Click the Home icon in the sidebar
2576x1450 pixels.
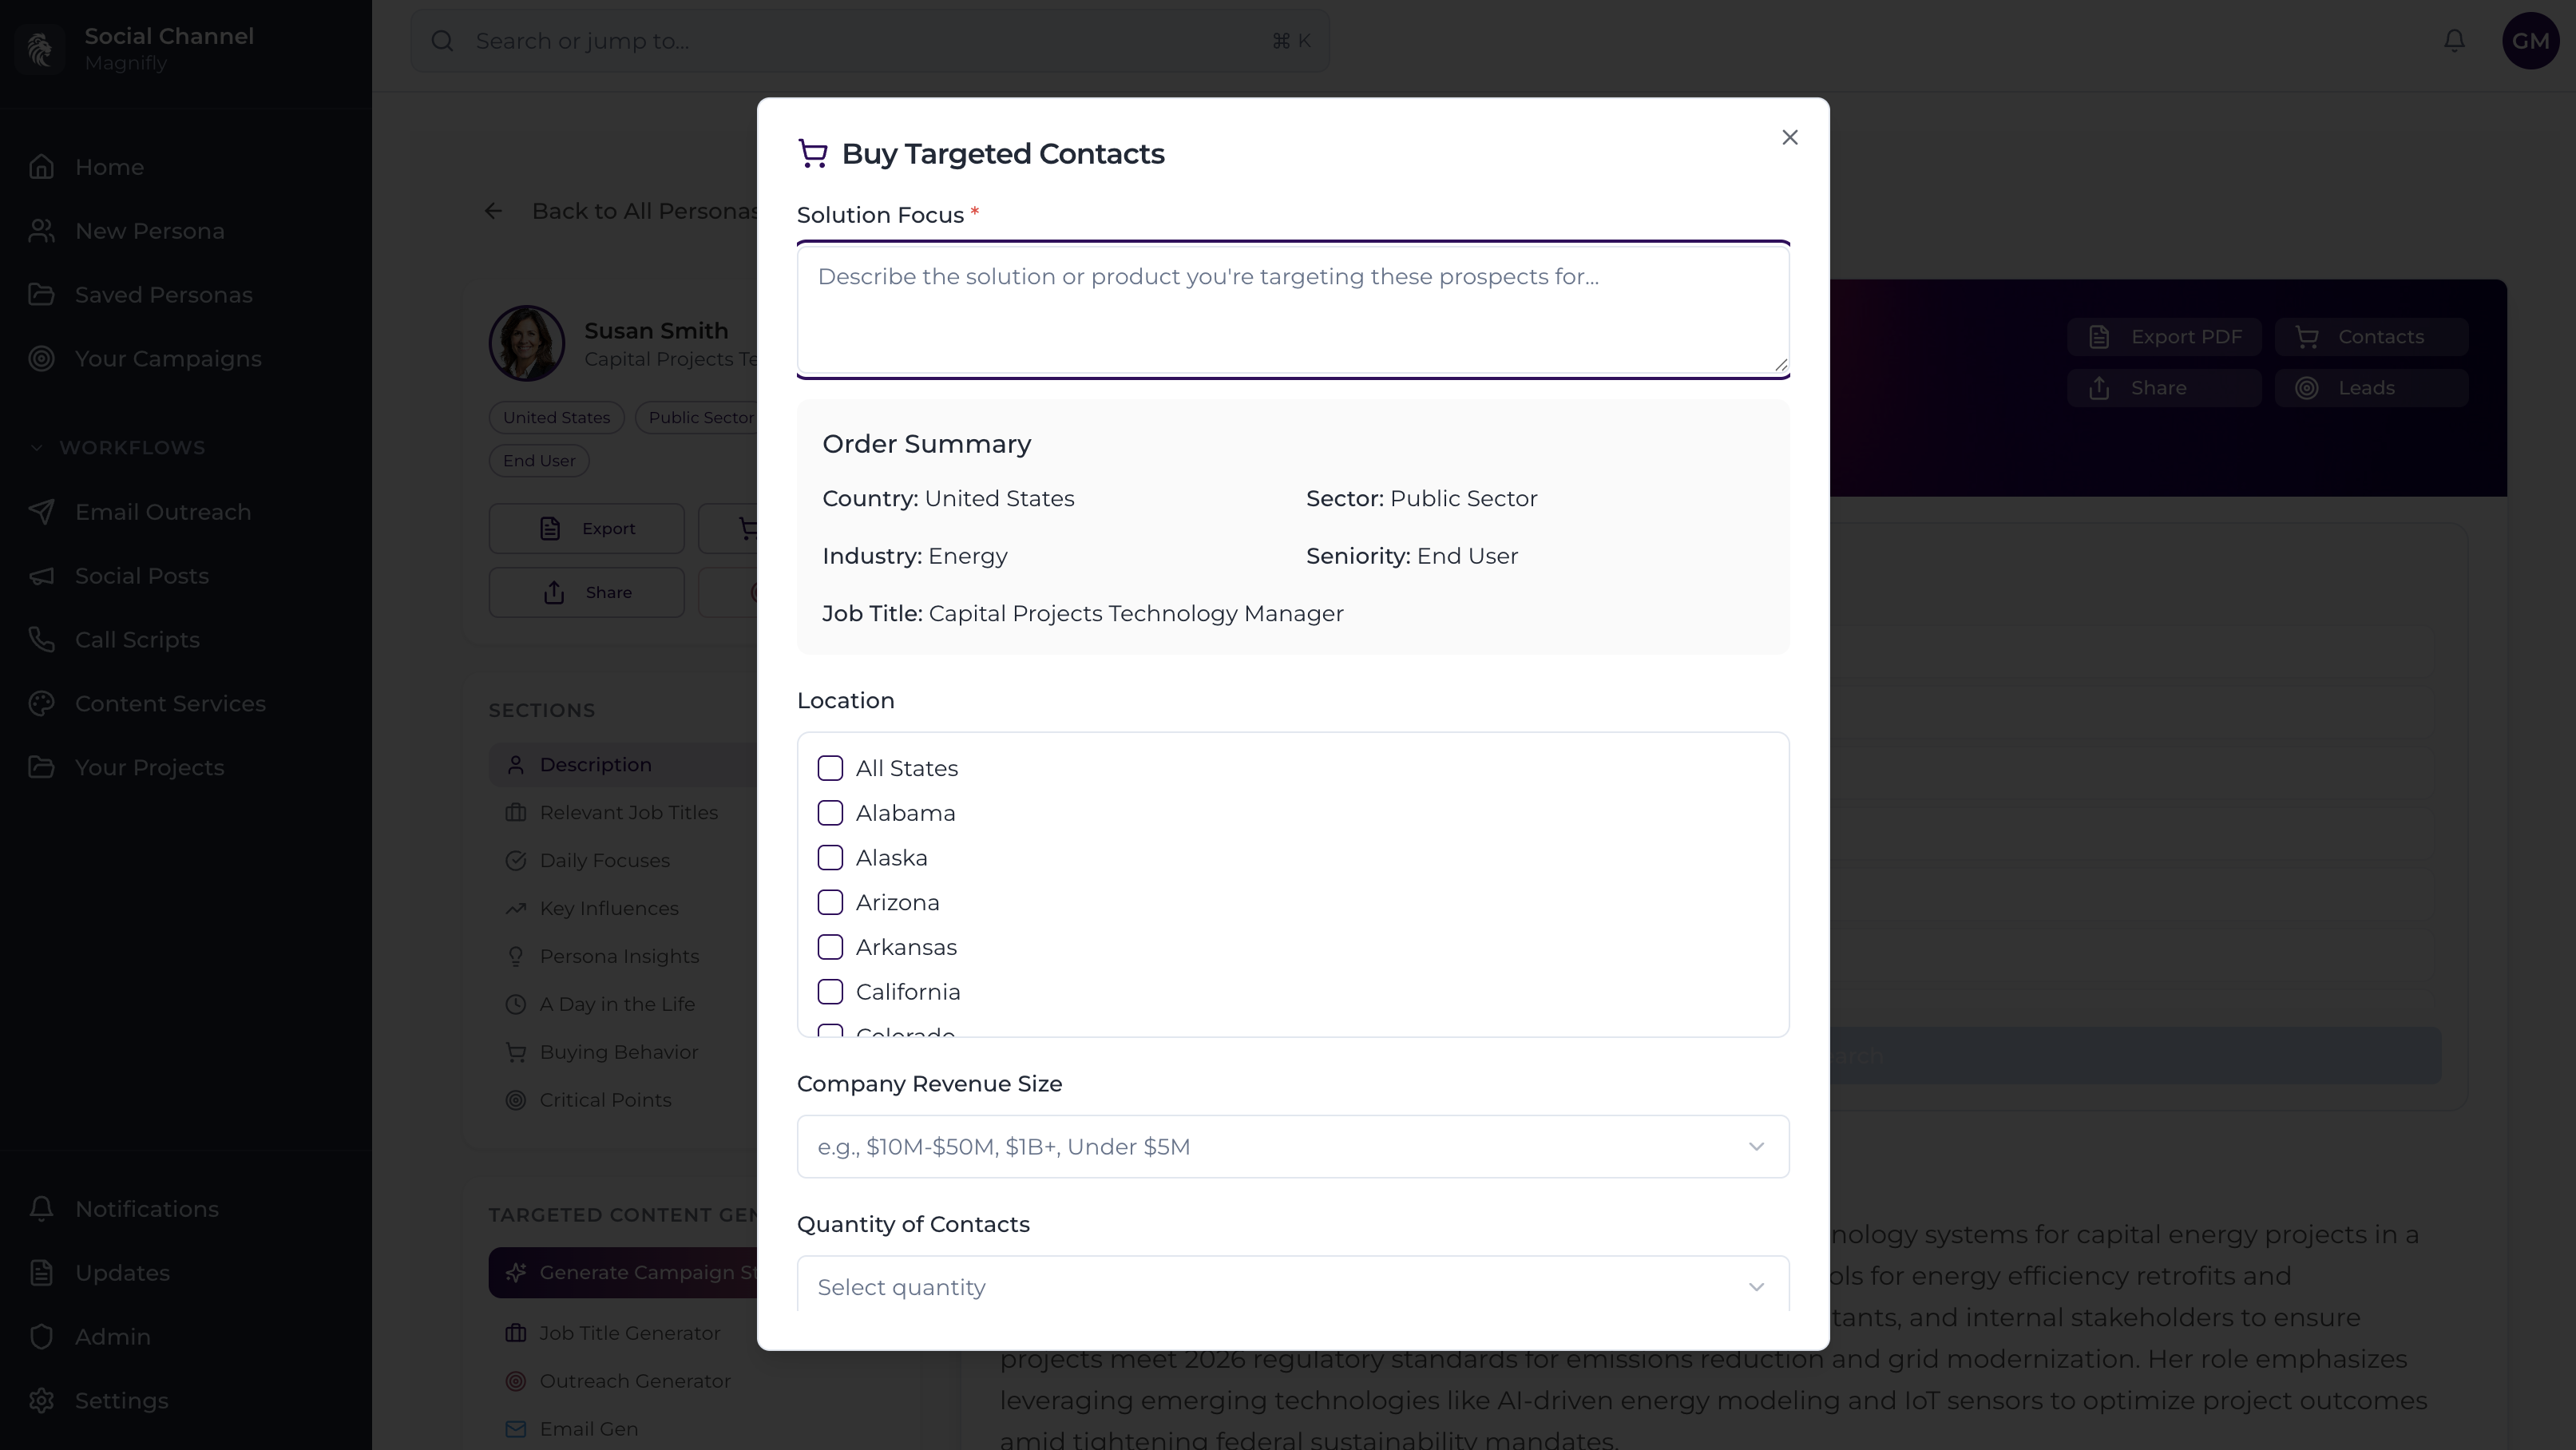pyautogui.click(x=41, y=167)
